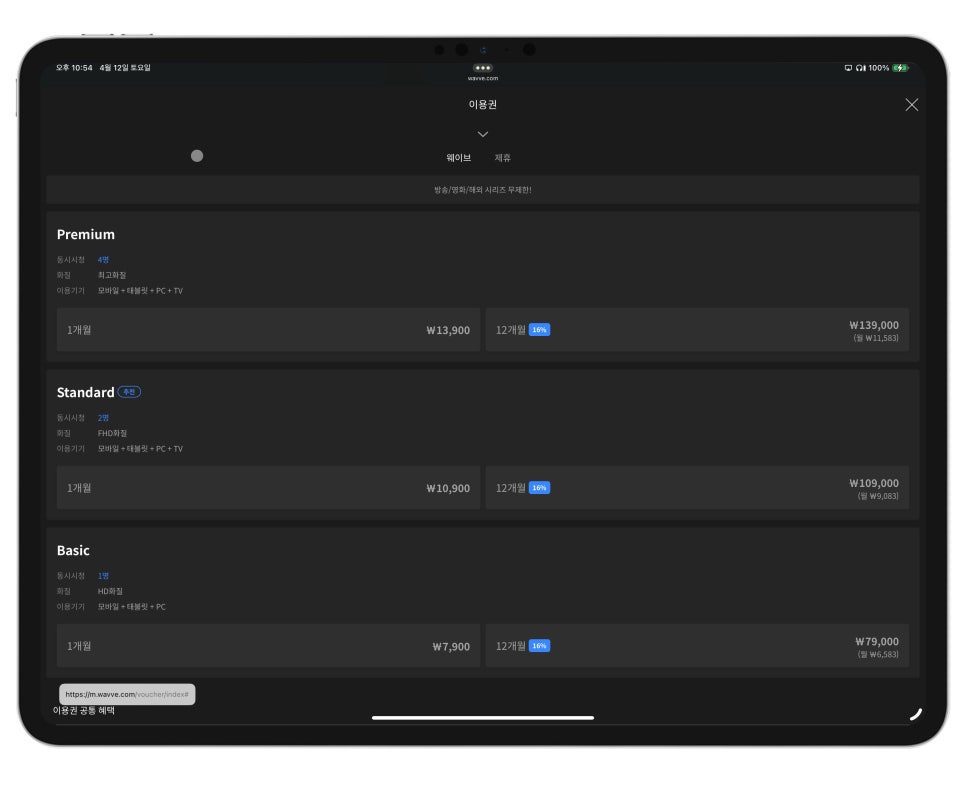Click the HD화질 quality text
The width and height of the screenshot is (966, 785).
tap(110, 591)
